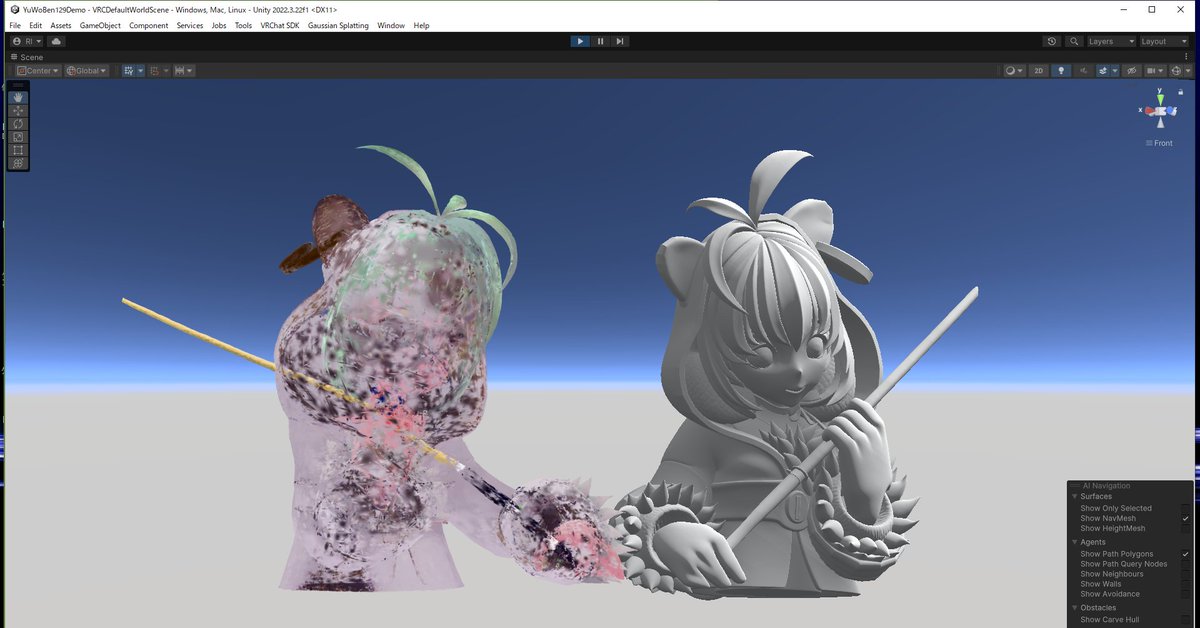Click the Step frame button
Image resolution: width=1200 pixels, height=628 pixels.
[x=620, y=41]
